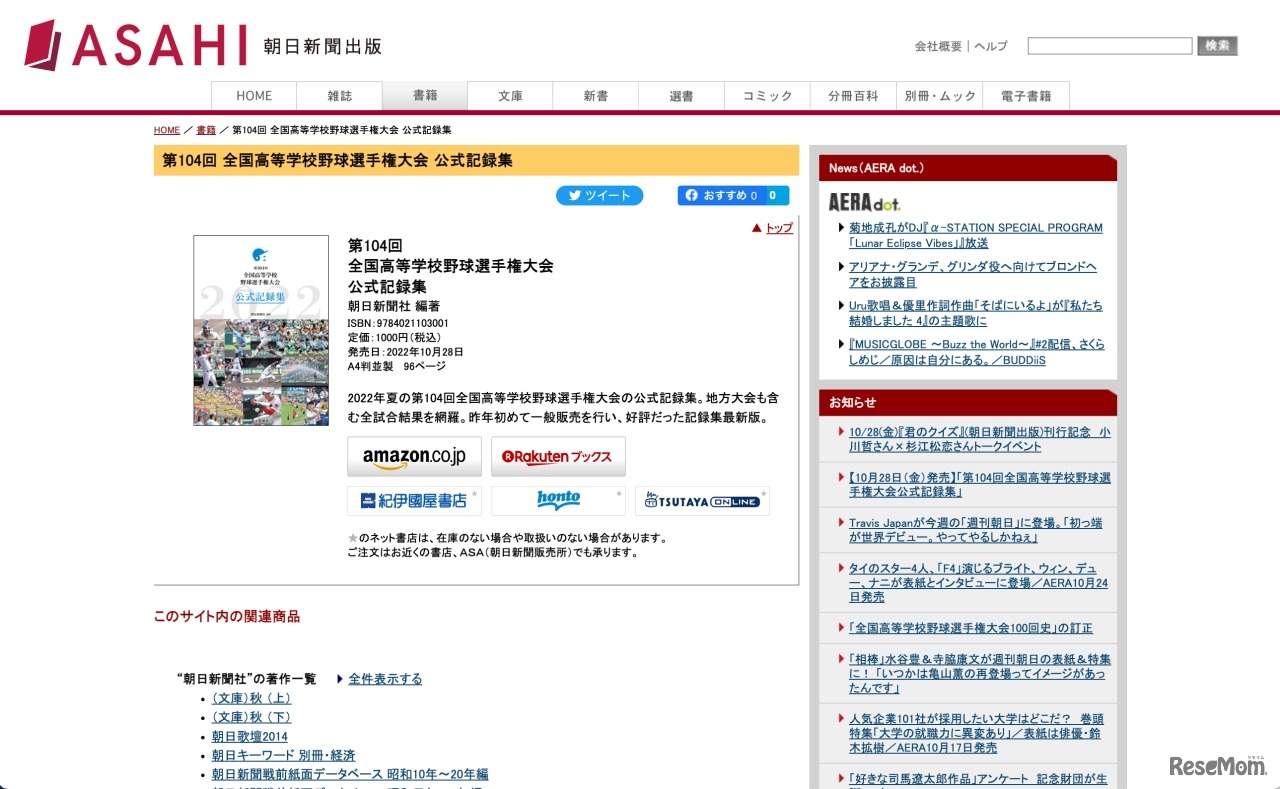
Task: Click the ASAHI logo in the header
Action: click(x=135, y=45)
